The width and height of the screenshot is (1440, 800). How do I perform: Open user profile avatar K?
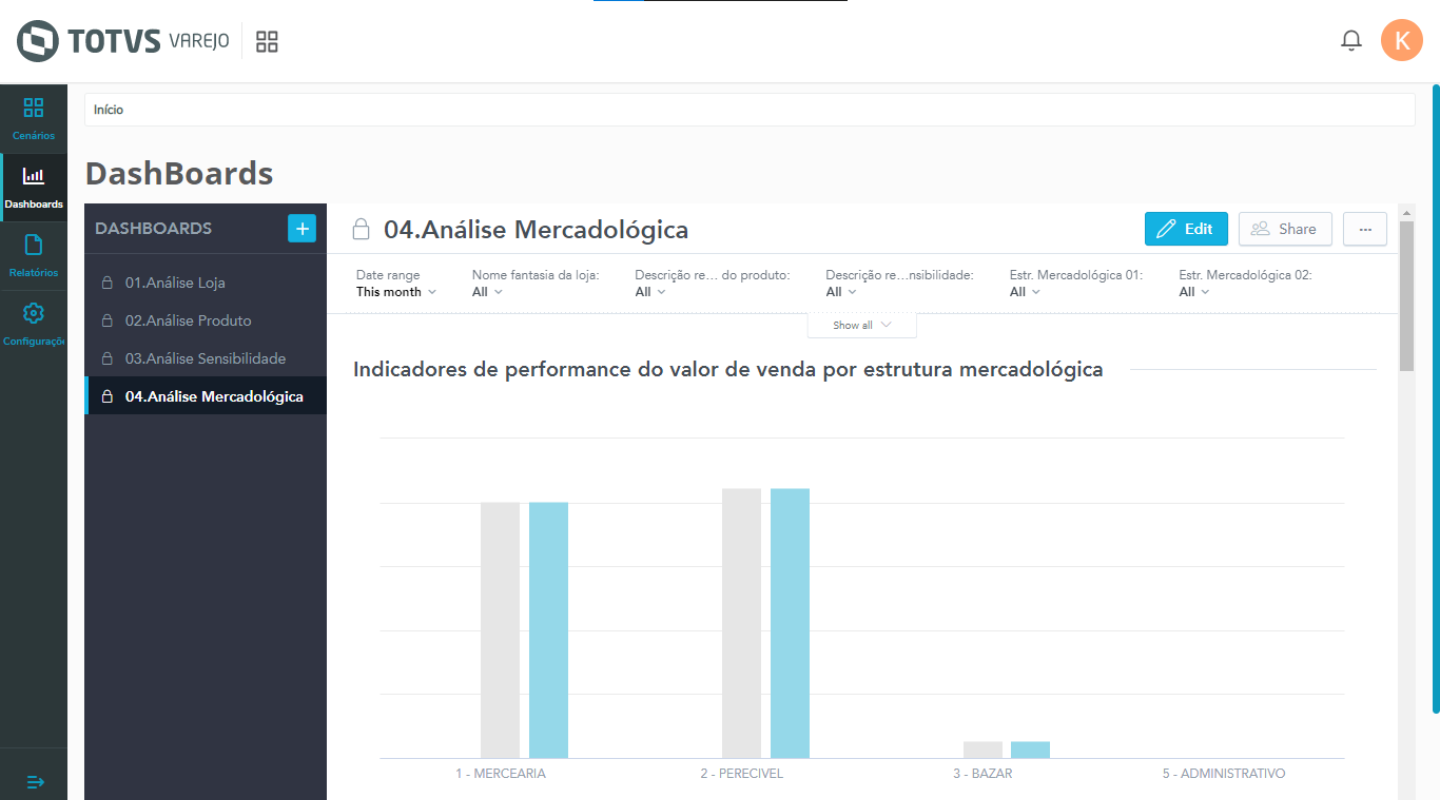[x=1401, y=40]
